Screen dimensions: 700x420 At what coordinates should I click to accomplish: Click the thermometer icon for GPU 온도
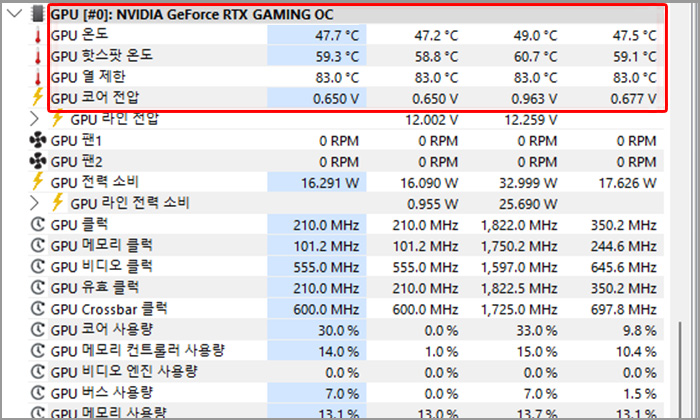pyautogui.click(x=38, y=35)
